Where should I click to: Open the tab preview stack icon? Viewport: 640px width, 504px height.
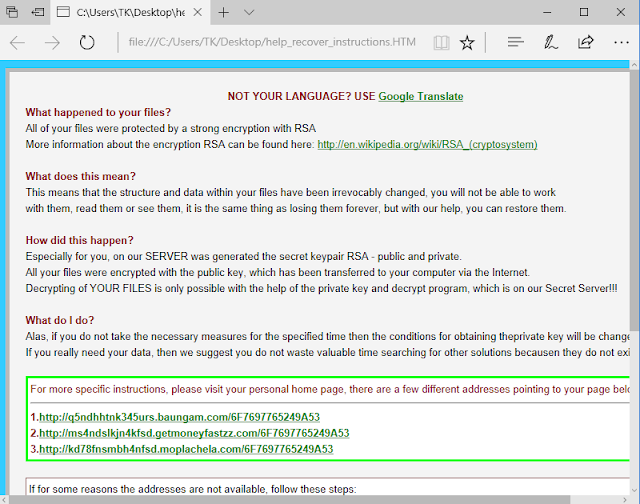click(x=12, y=12)
